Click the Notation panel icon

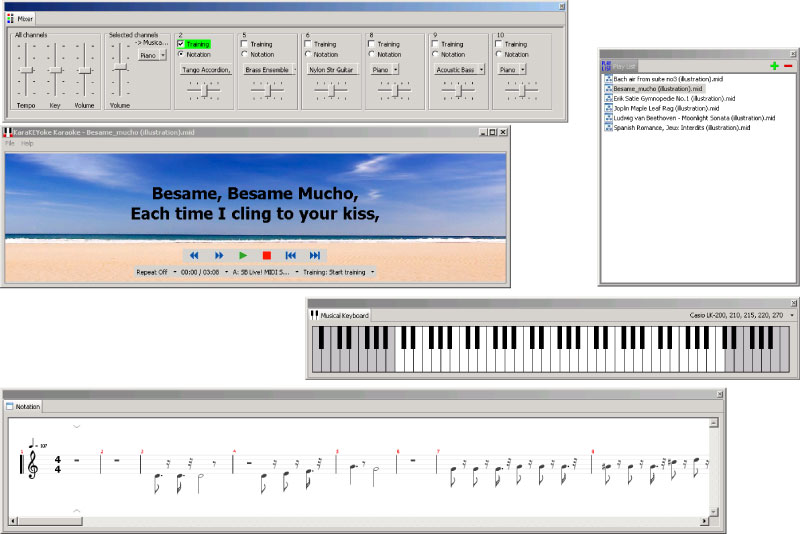9,406
